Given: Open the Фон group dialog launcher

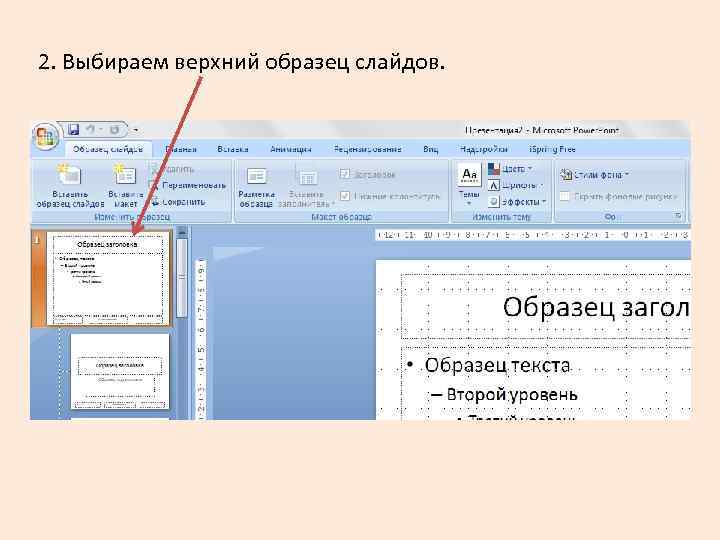Looking at the screenshot, I should point(678,216).
